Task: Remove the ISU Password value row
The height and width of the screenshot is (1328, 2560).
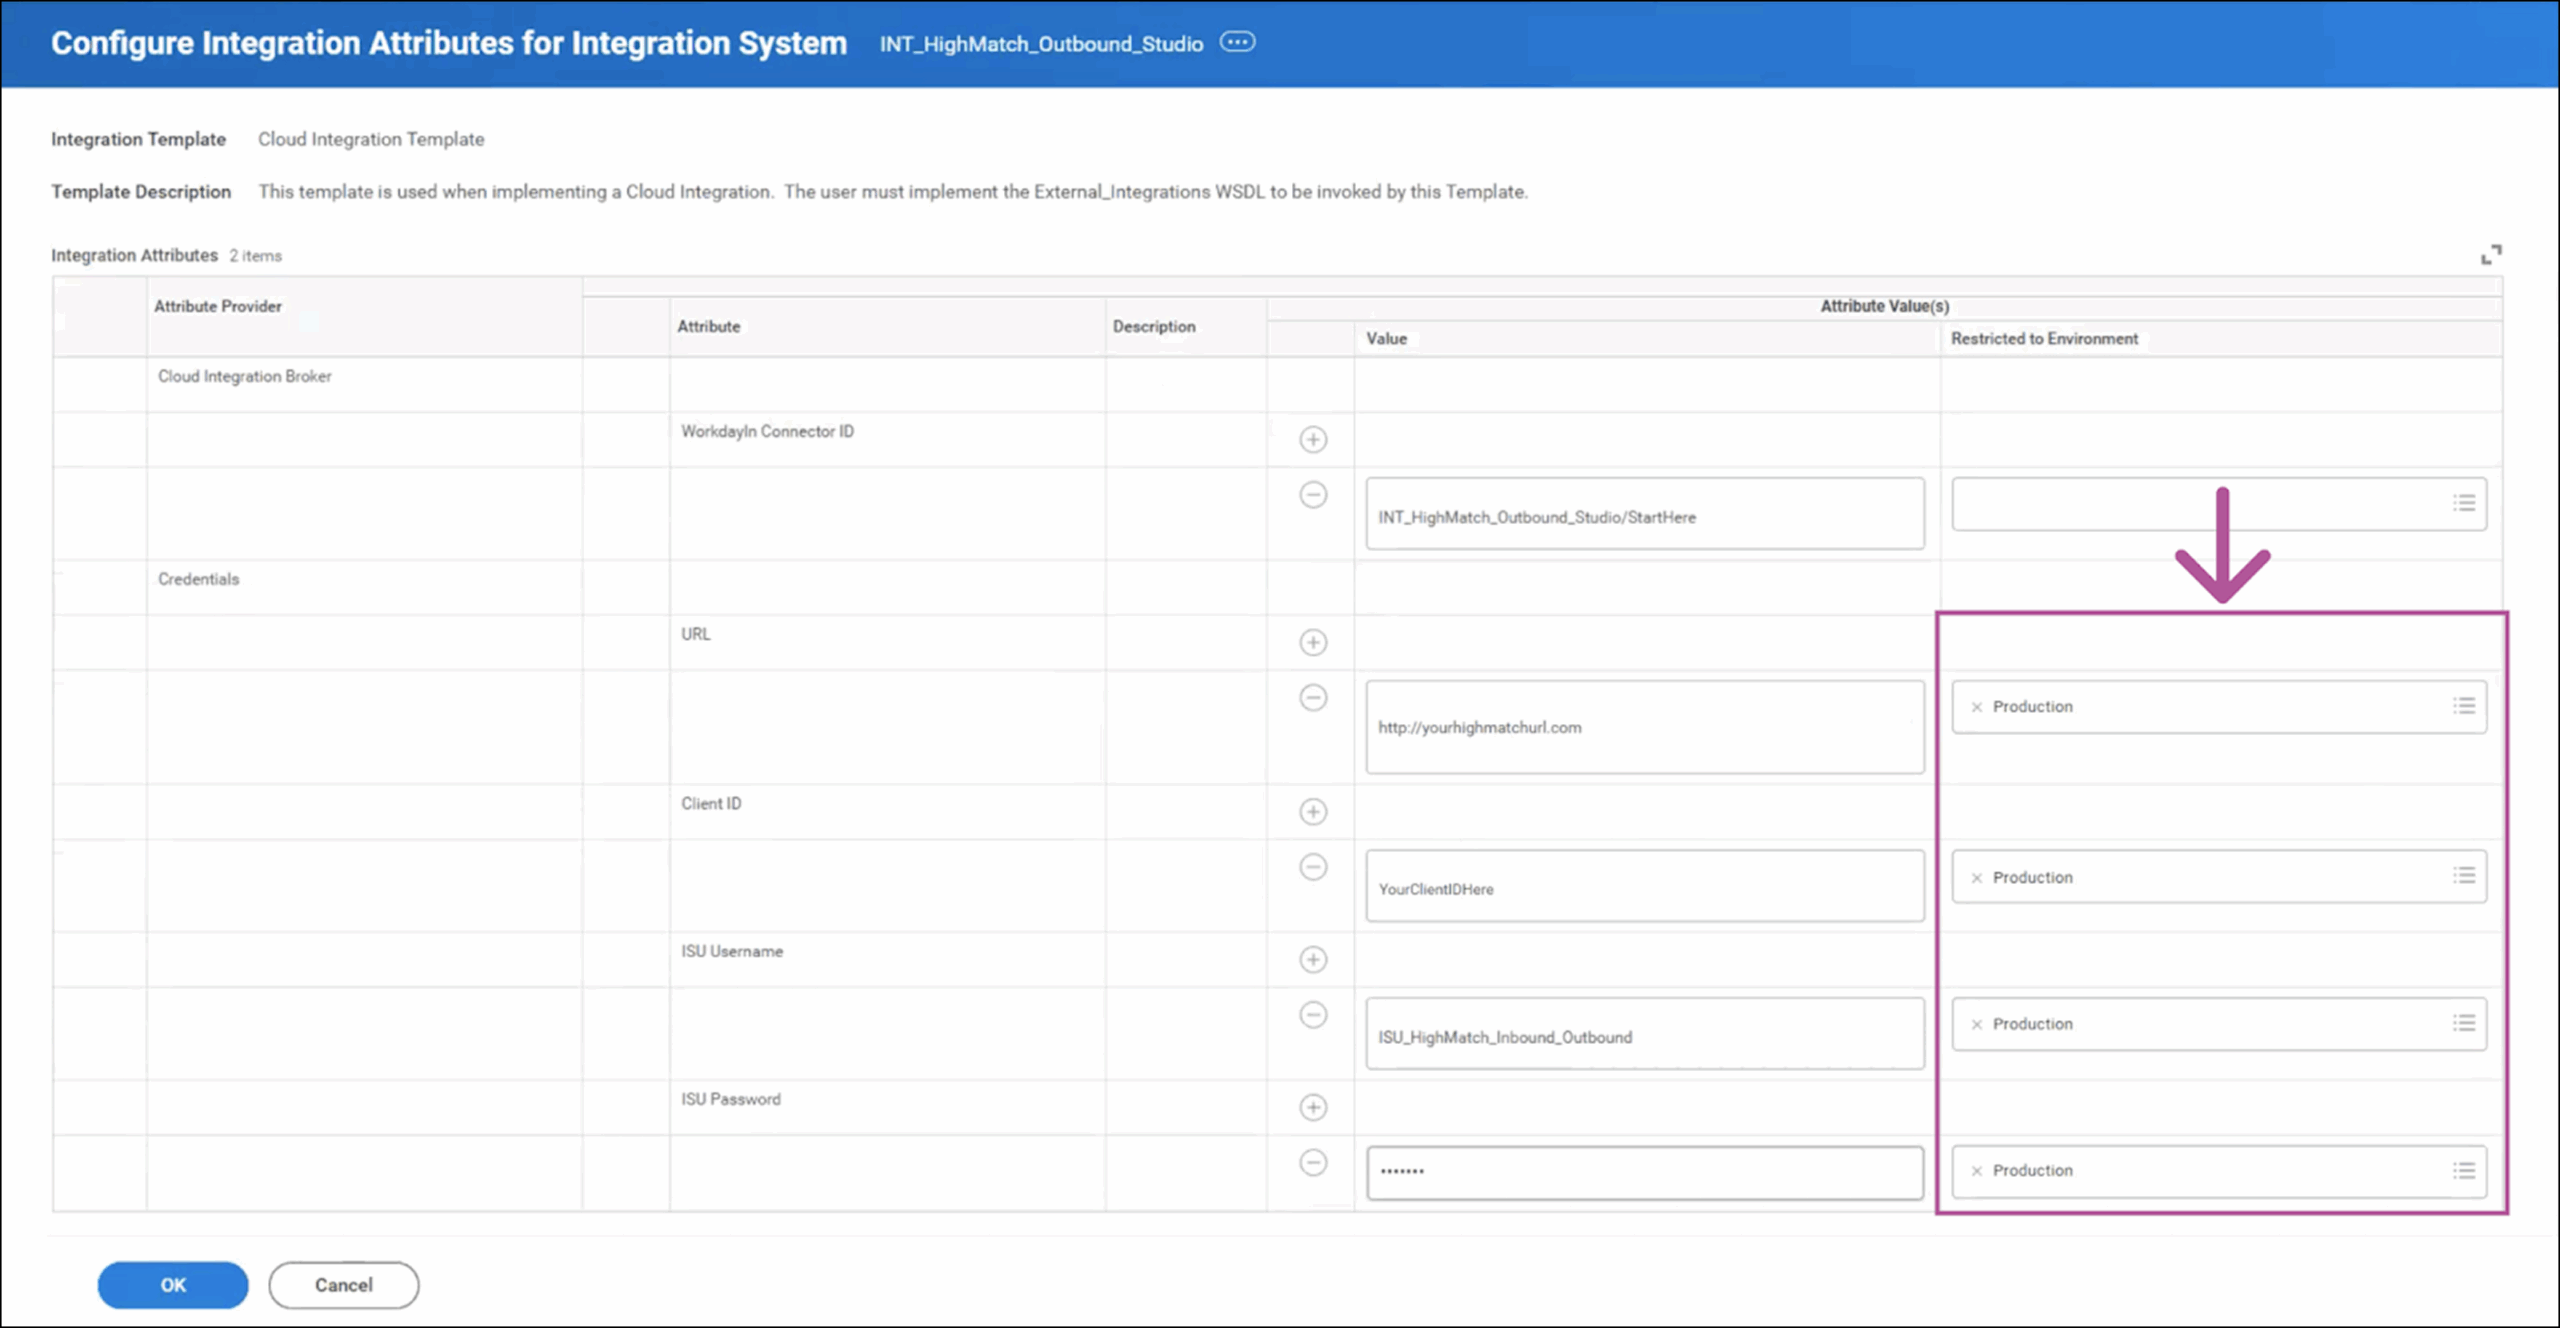Action: coord(1313,1162)
